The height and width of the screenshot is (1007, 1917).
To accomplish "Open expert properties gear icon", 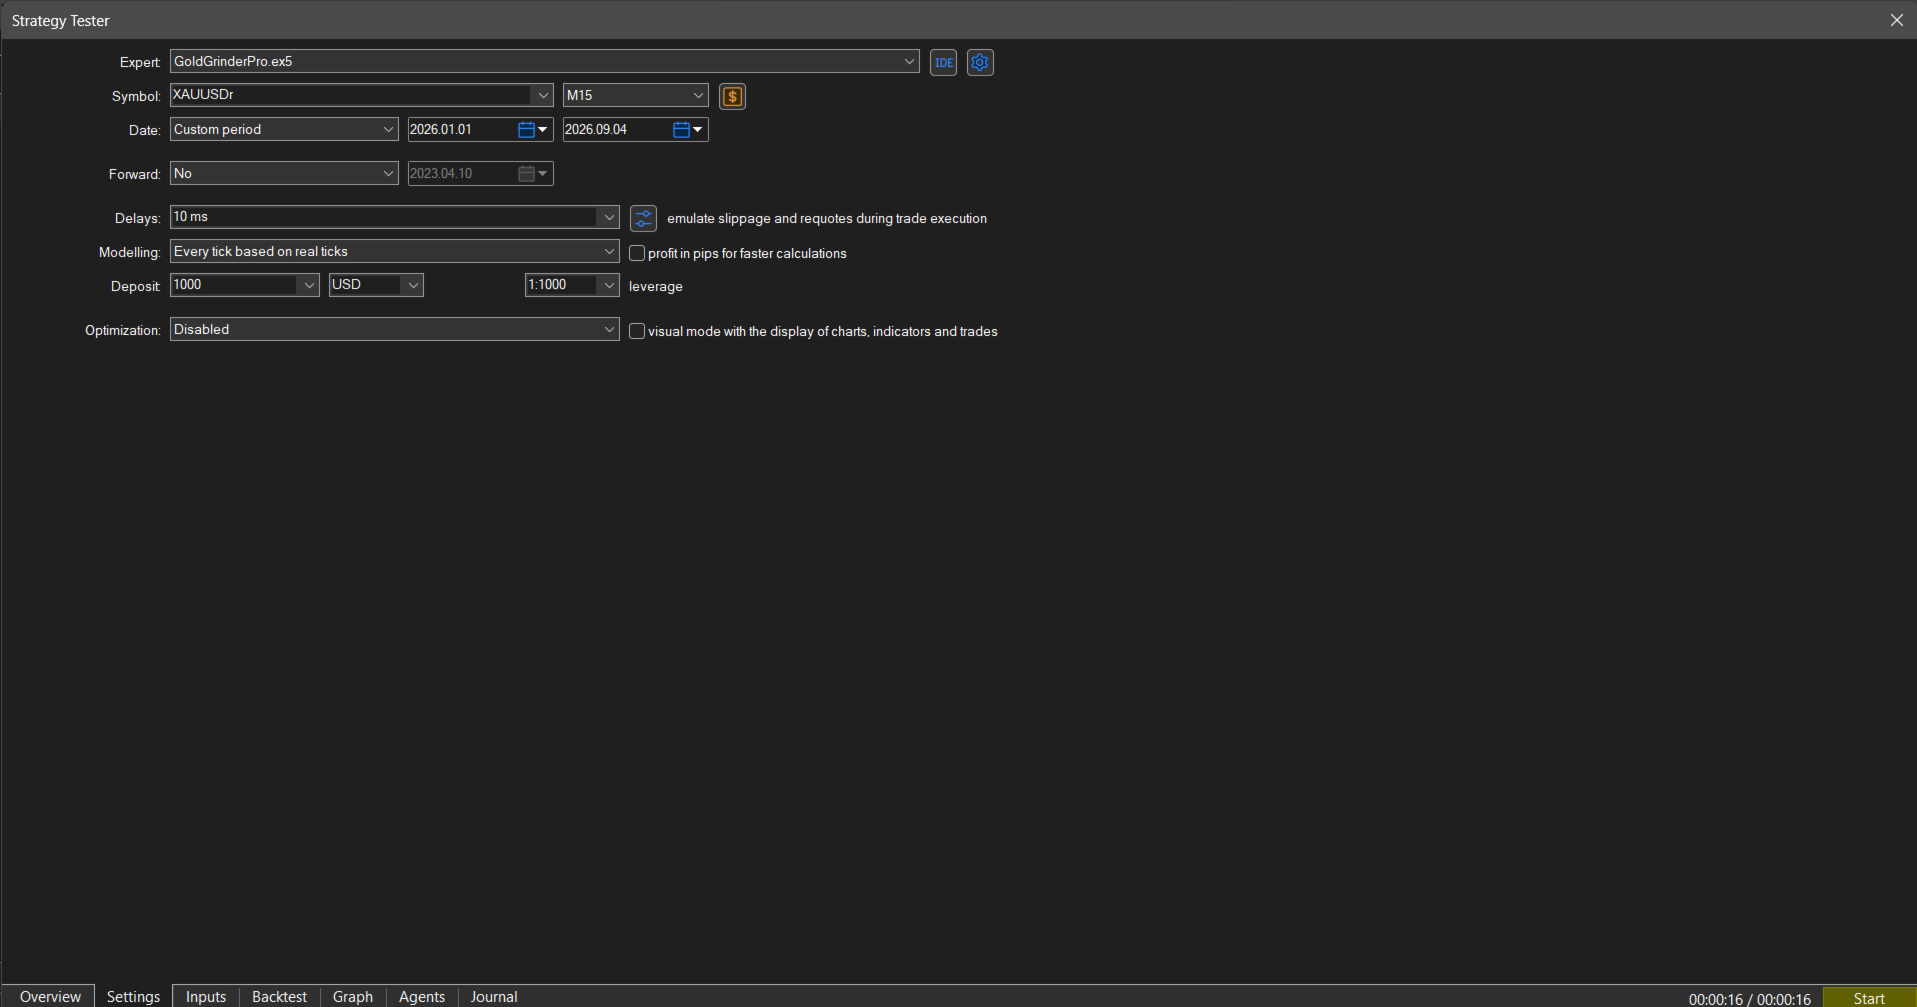I will (980, 62).
